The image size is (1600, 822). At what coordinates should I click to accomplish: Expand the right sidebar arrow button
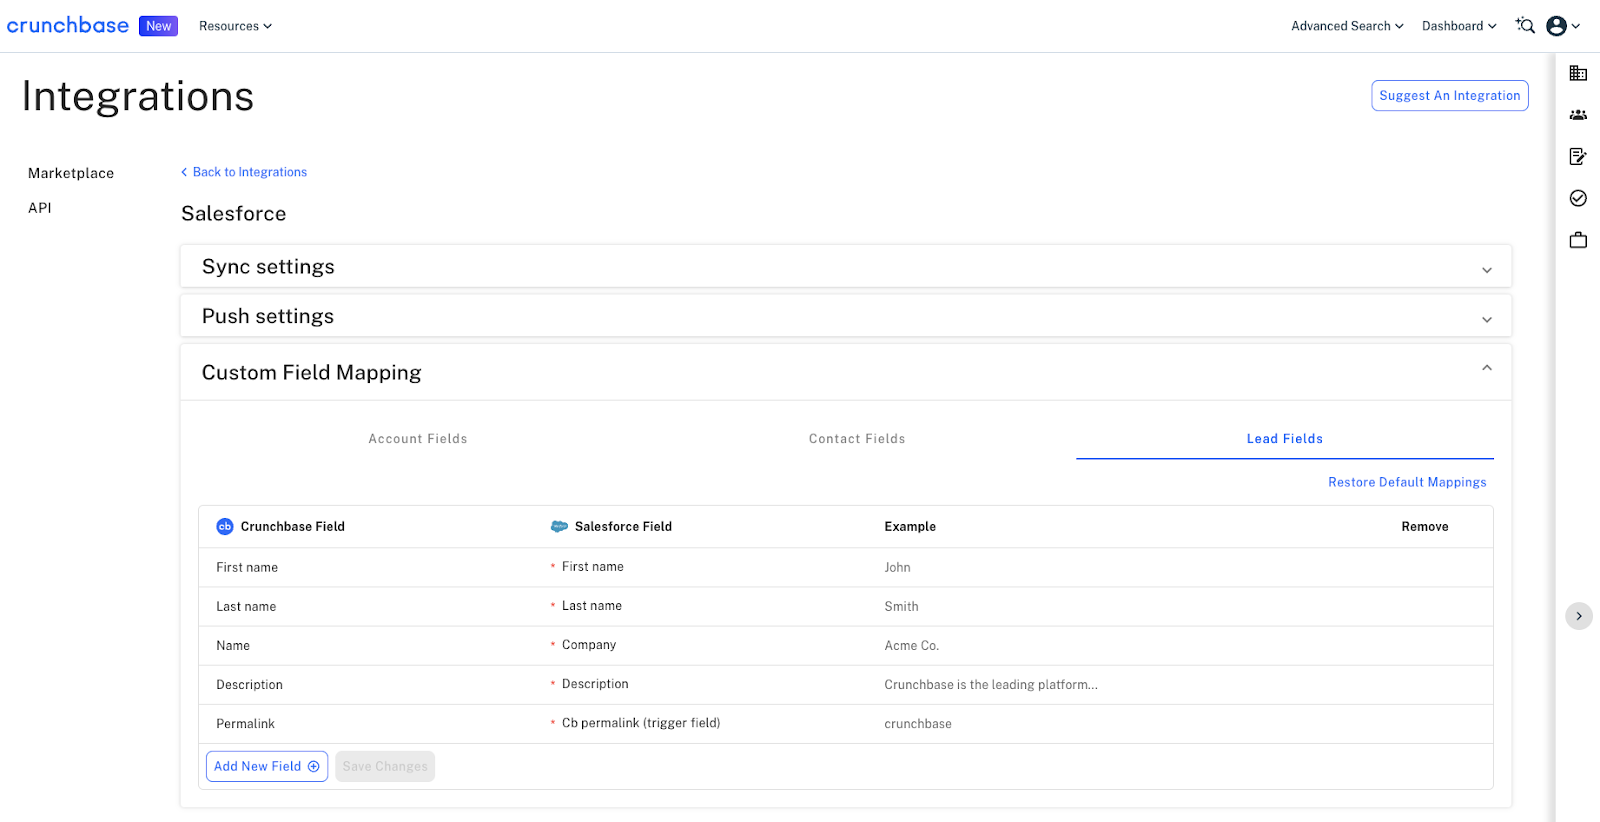(1579, 616)
